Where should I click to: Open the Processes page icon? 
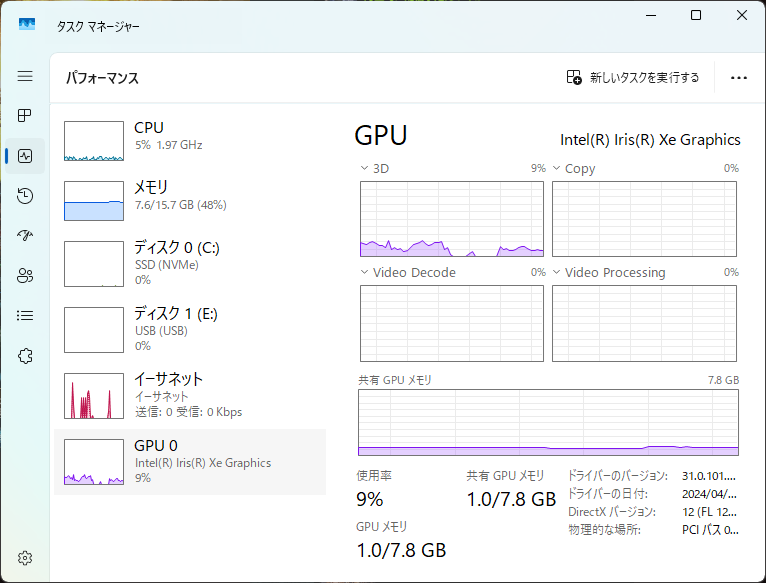tap(25, 116)
